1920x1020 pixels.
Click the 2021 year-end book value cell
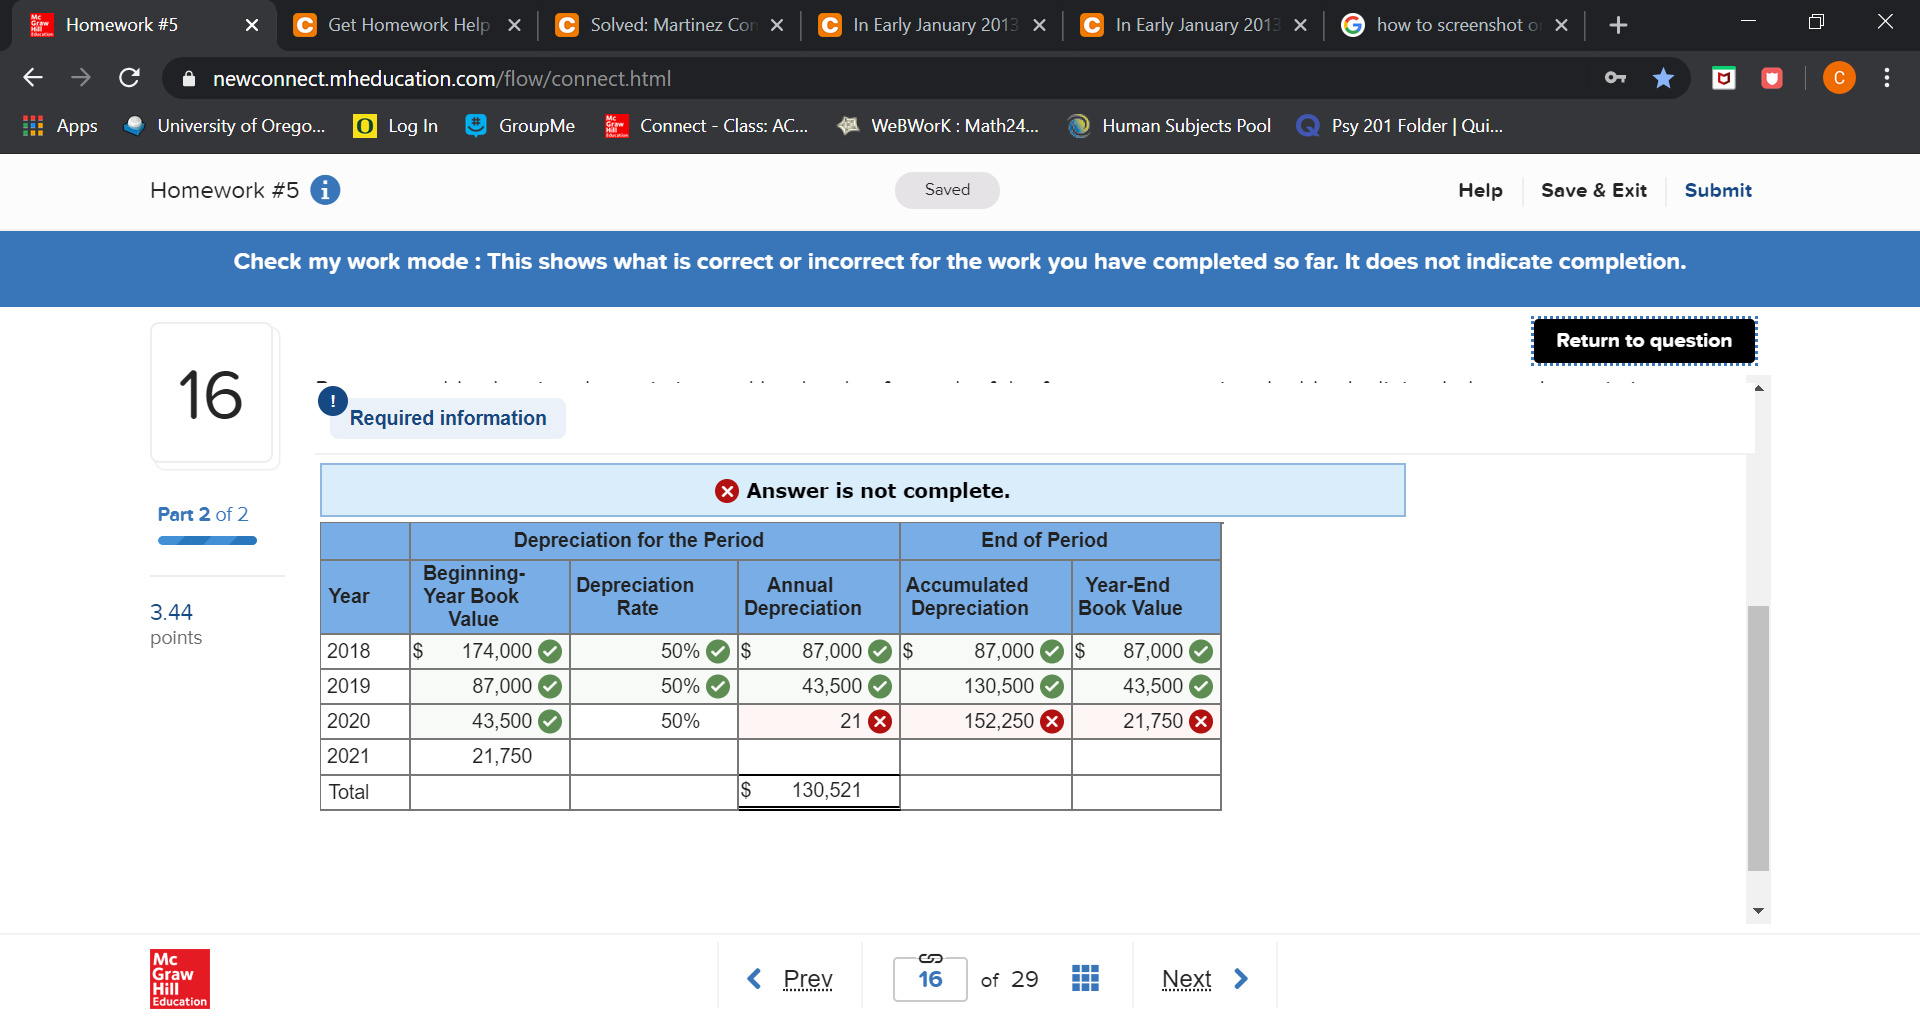point(1146,757)
